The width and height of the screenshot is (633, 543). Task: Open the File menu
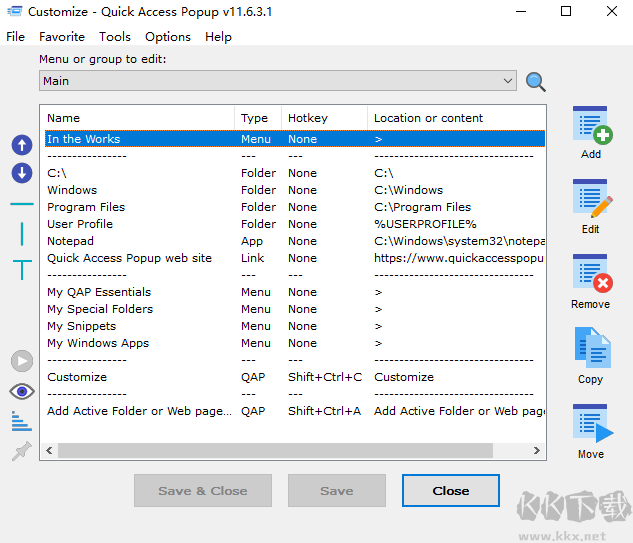tap(15, 37)
